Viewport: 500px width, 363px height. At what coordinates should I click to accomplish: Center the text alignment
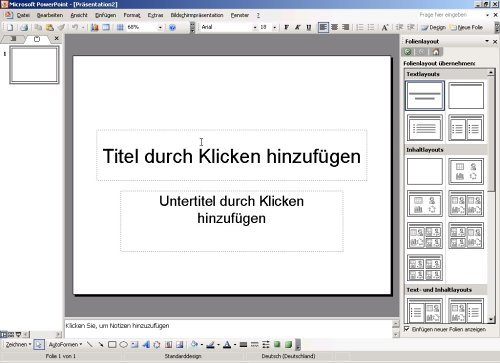coord(334,27)
